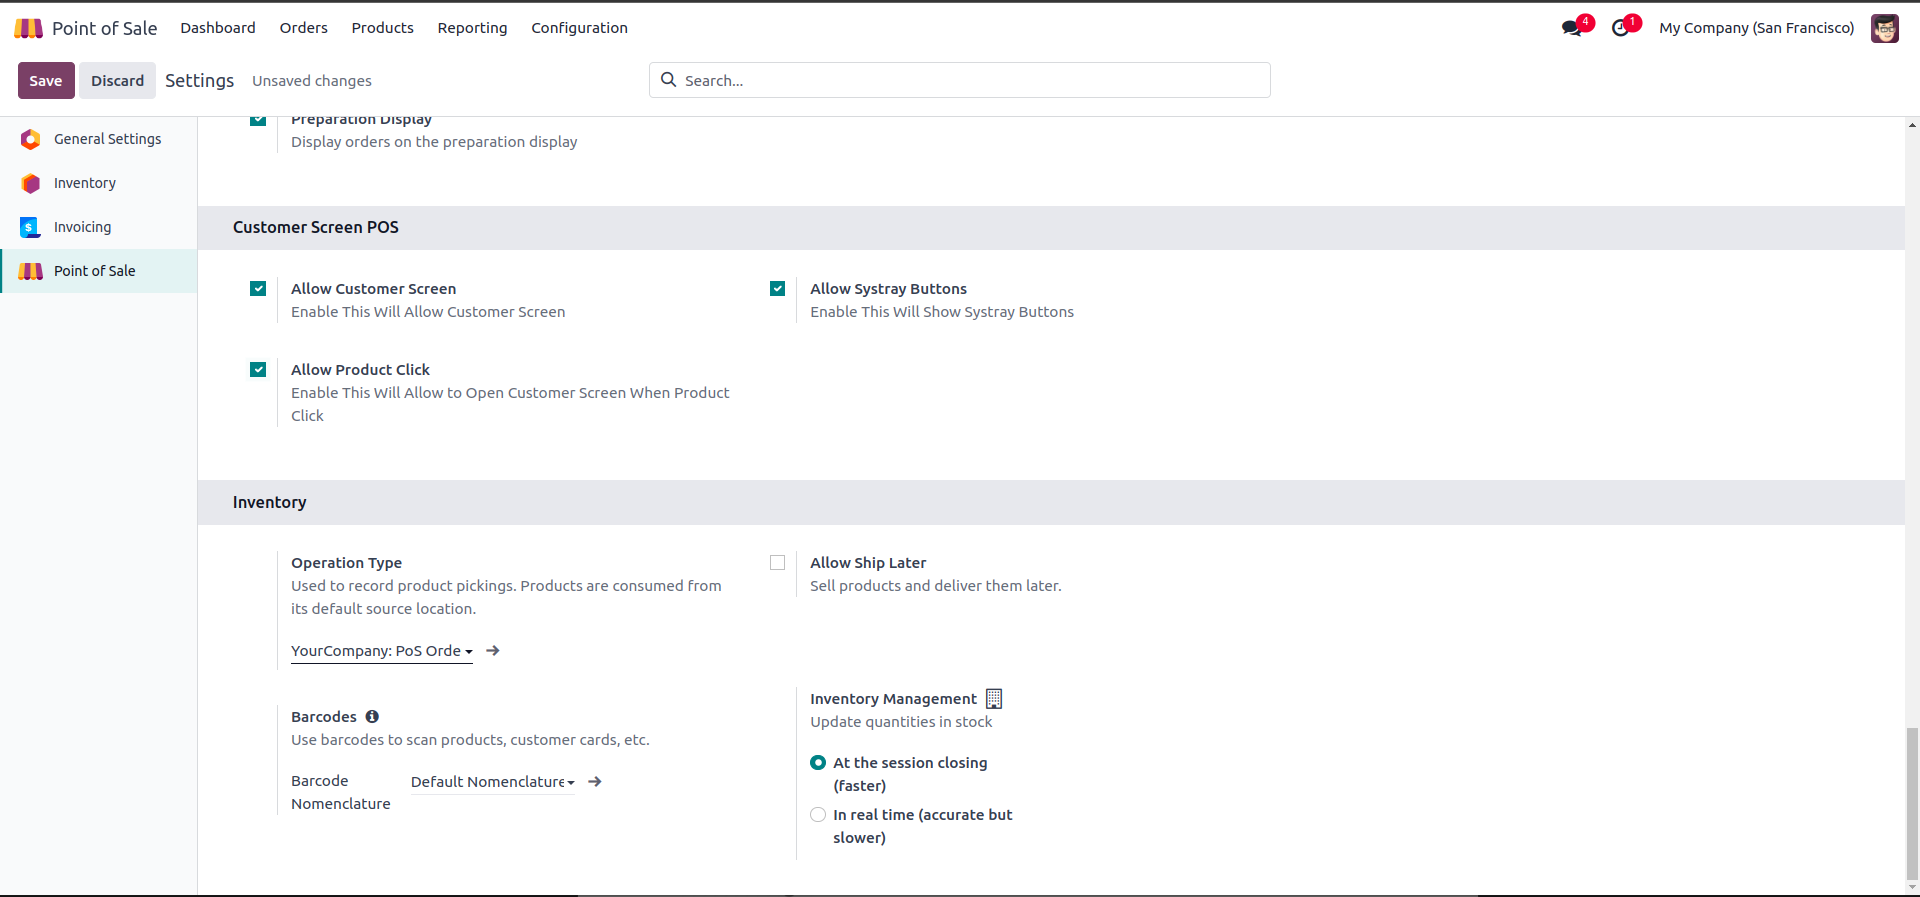Disable Allow Systray Buttons checkbox
This screenshot has height=897, width=1920.
tap(777, 289)
